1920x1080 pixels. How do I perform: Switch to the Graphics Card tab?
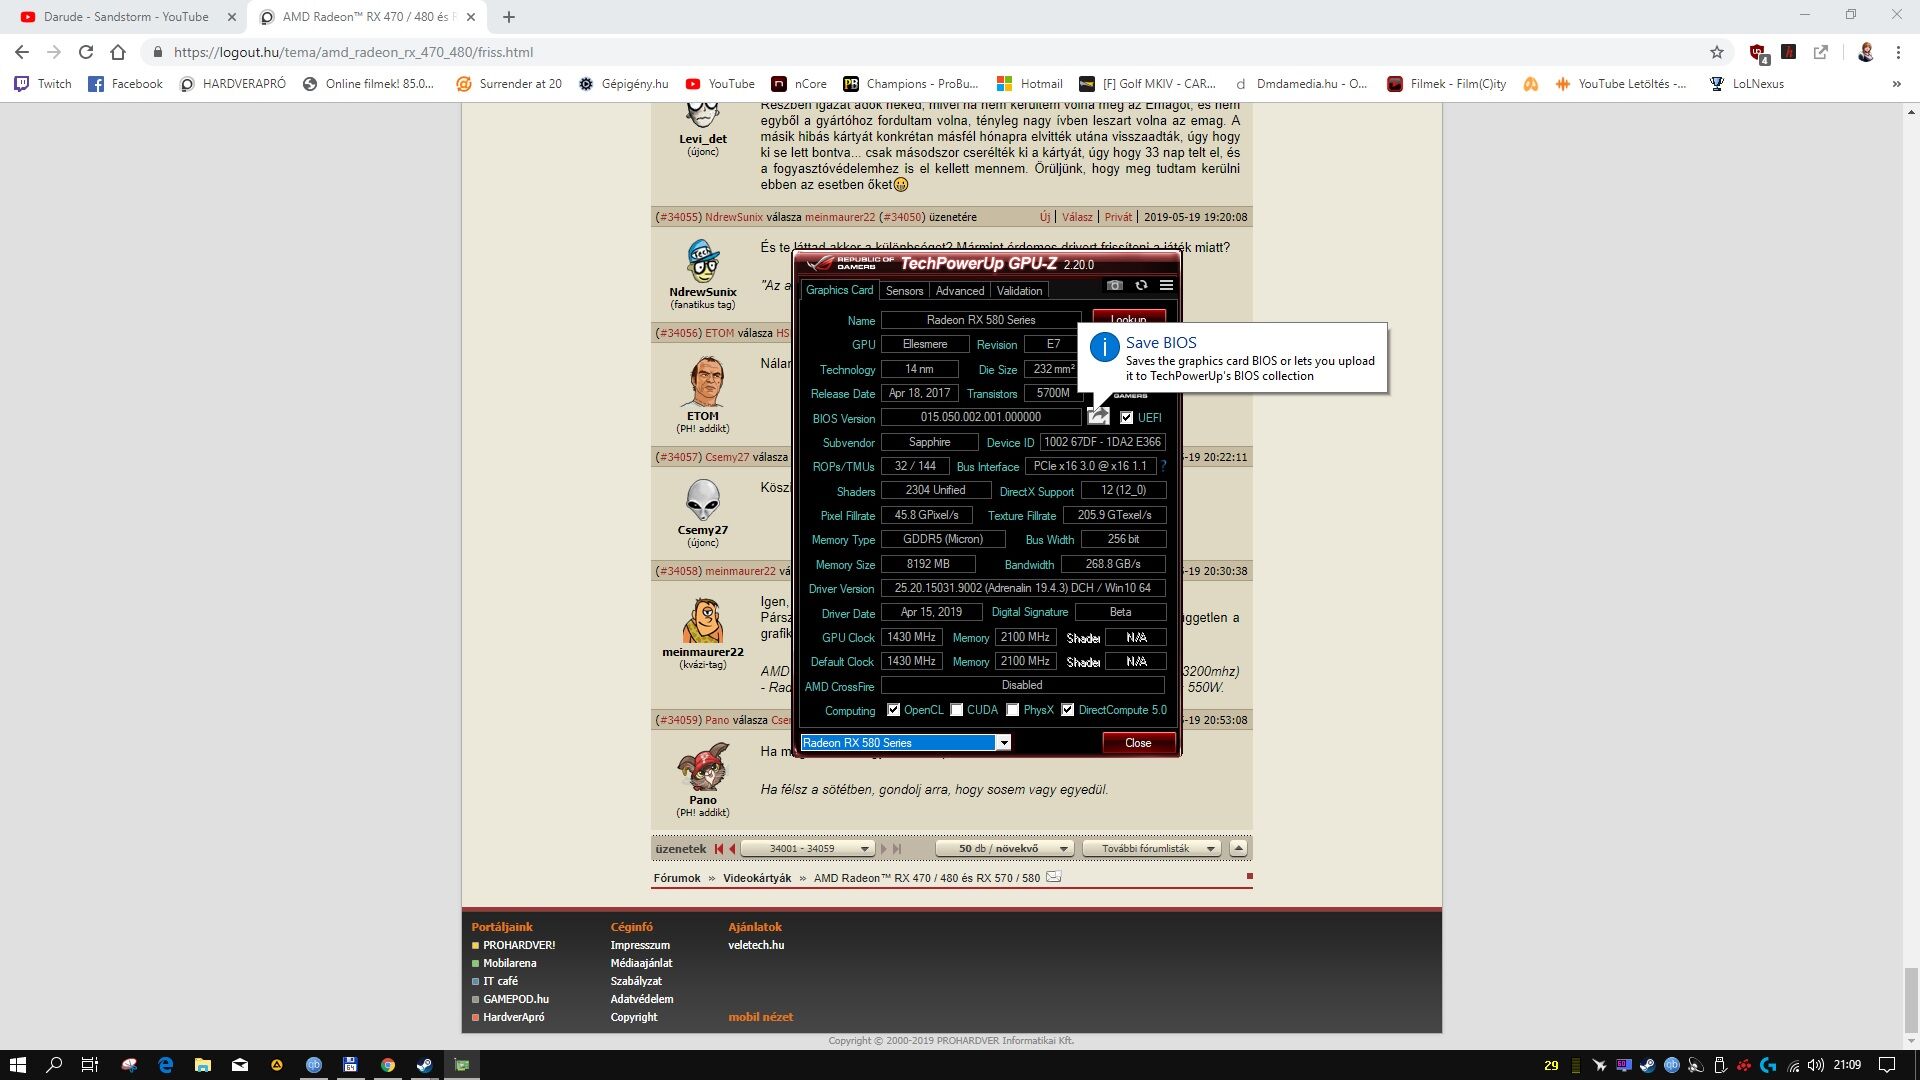839,290
